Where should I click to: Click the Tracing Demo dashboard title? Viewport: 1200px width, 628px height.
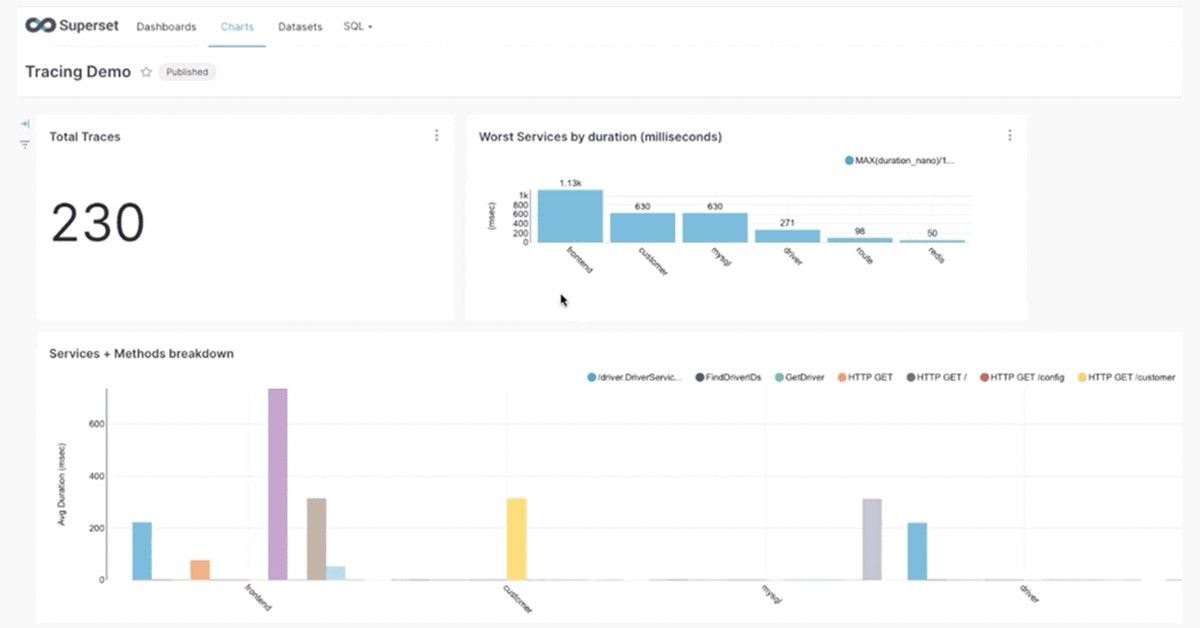click(x=77, y=71)
